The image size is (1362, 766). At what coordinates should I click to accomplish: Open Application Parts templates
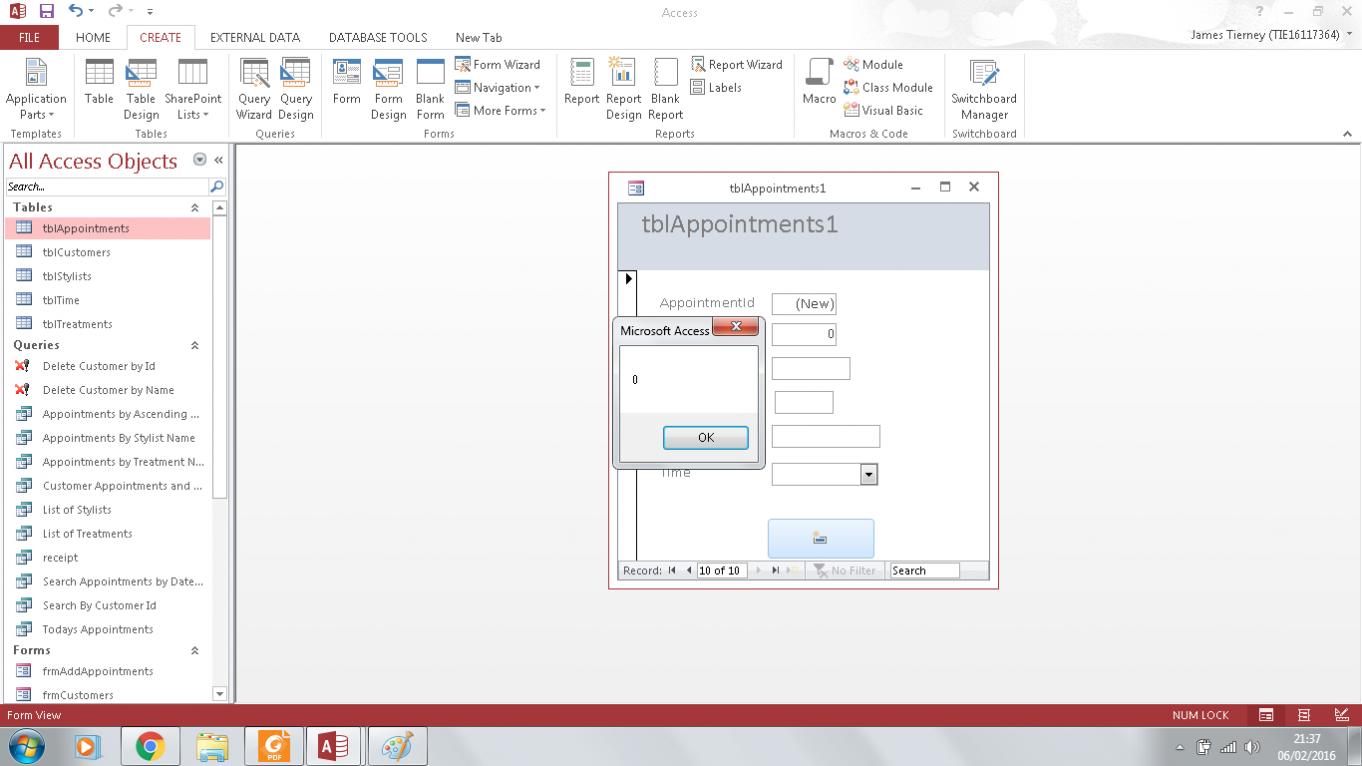click(x=36, y=88)
